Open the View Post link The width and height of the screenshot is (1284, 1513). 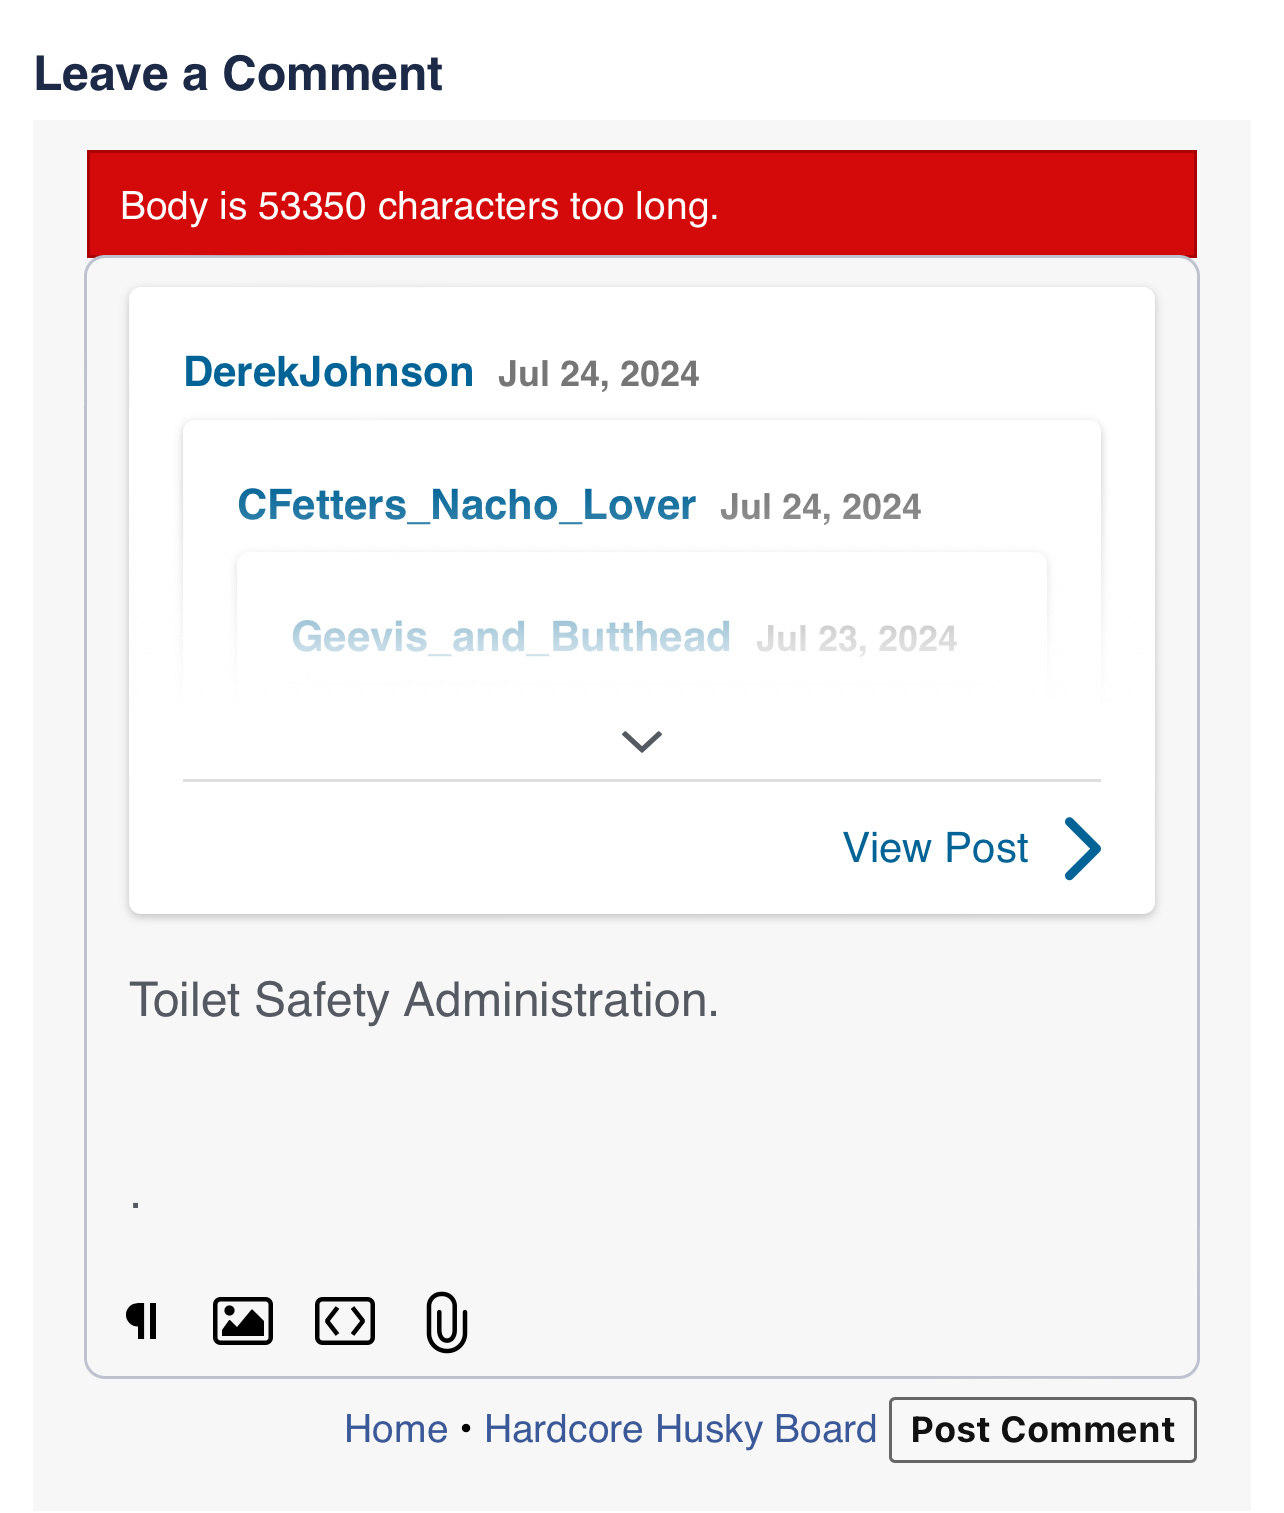point(935,848)
